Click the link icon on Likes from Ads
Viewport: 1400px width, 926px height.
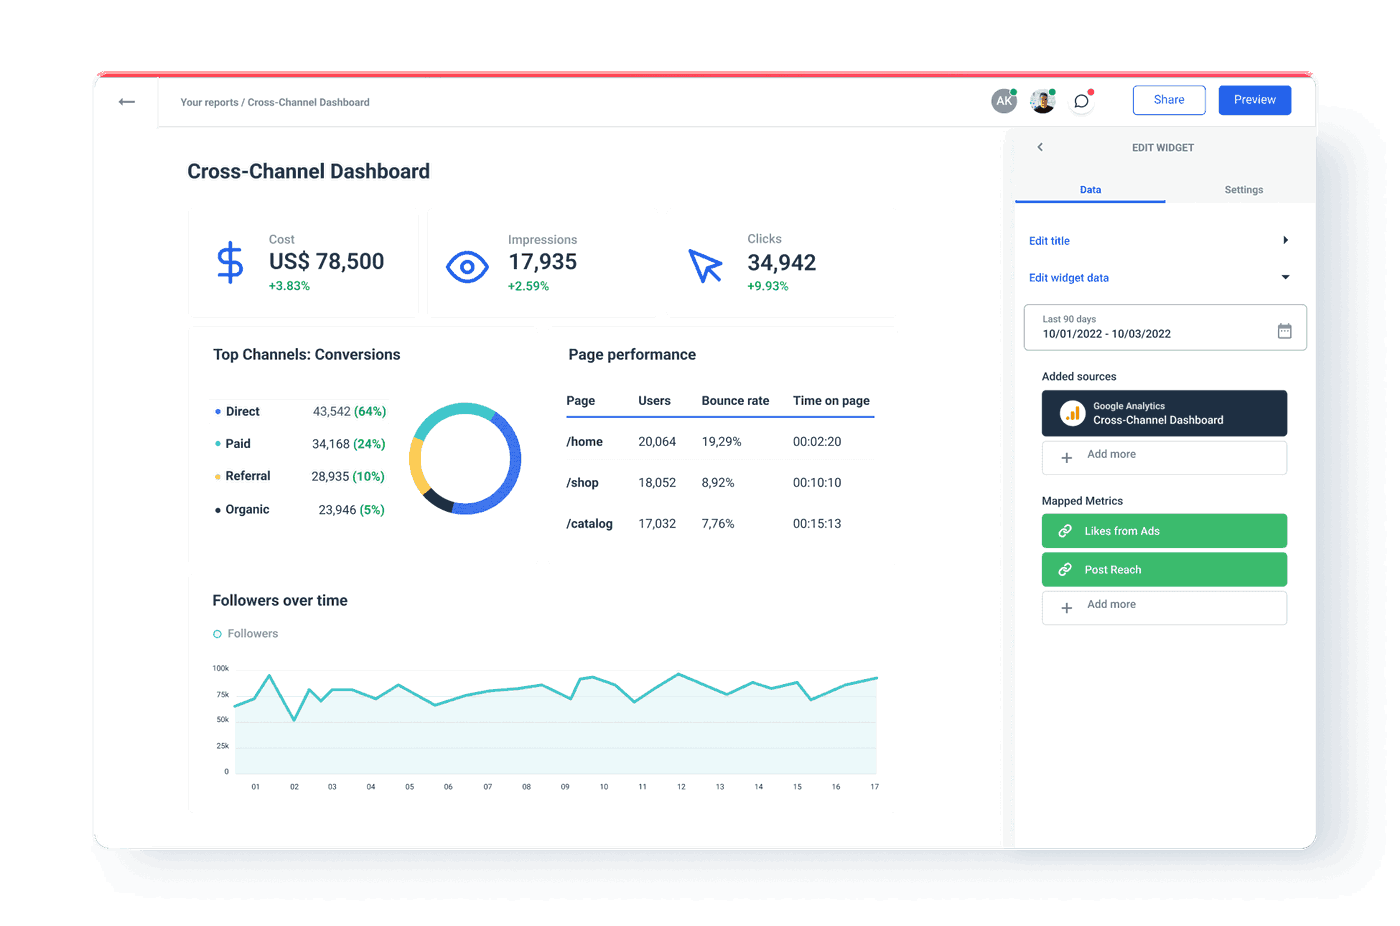point(1065,530)
